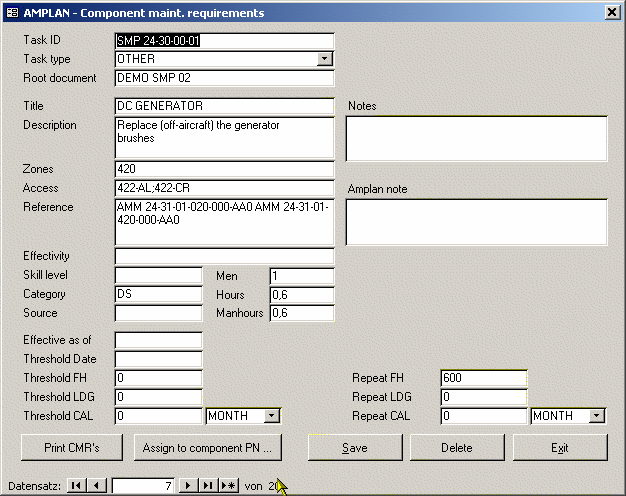Screen dimensions: 626x496
Task: Go to first record in navigator
Action: click(77, 486)
